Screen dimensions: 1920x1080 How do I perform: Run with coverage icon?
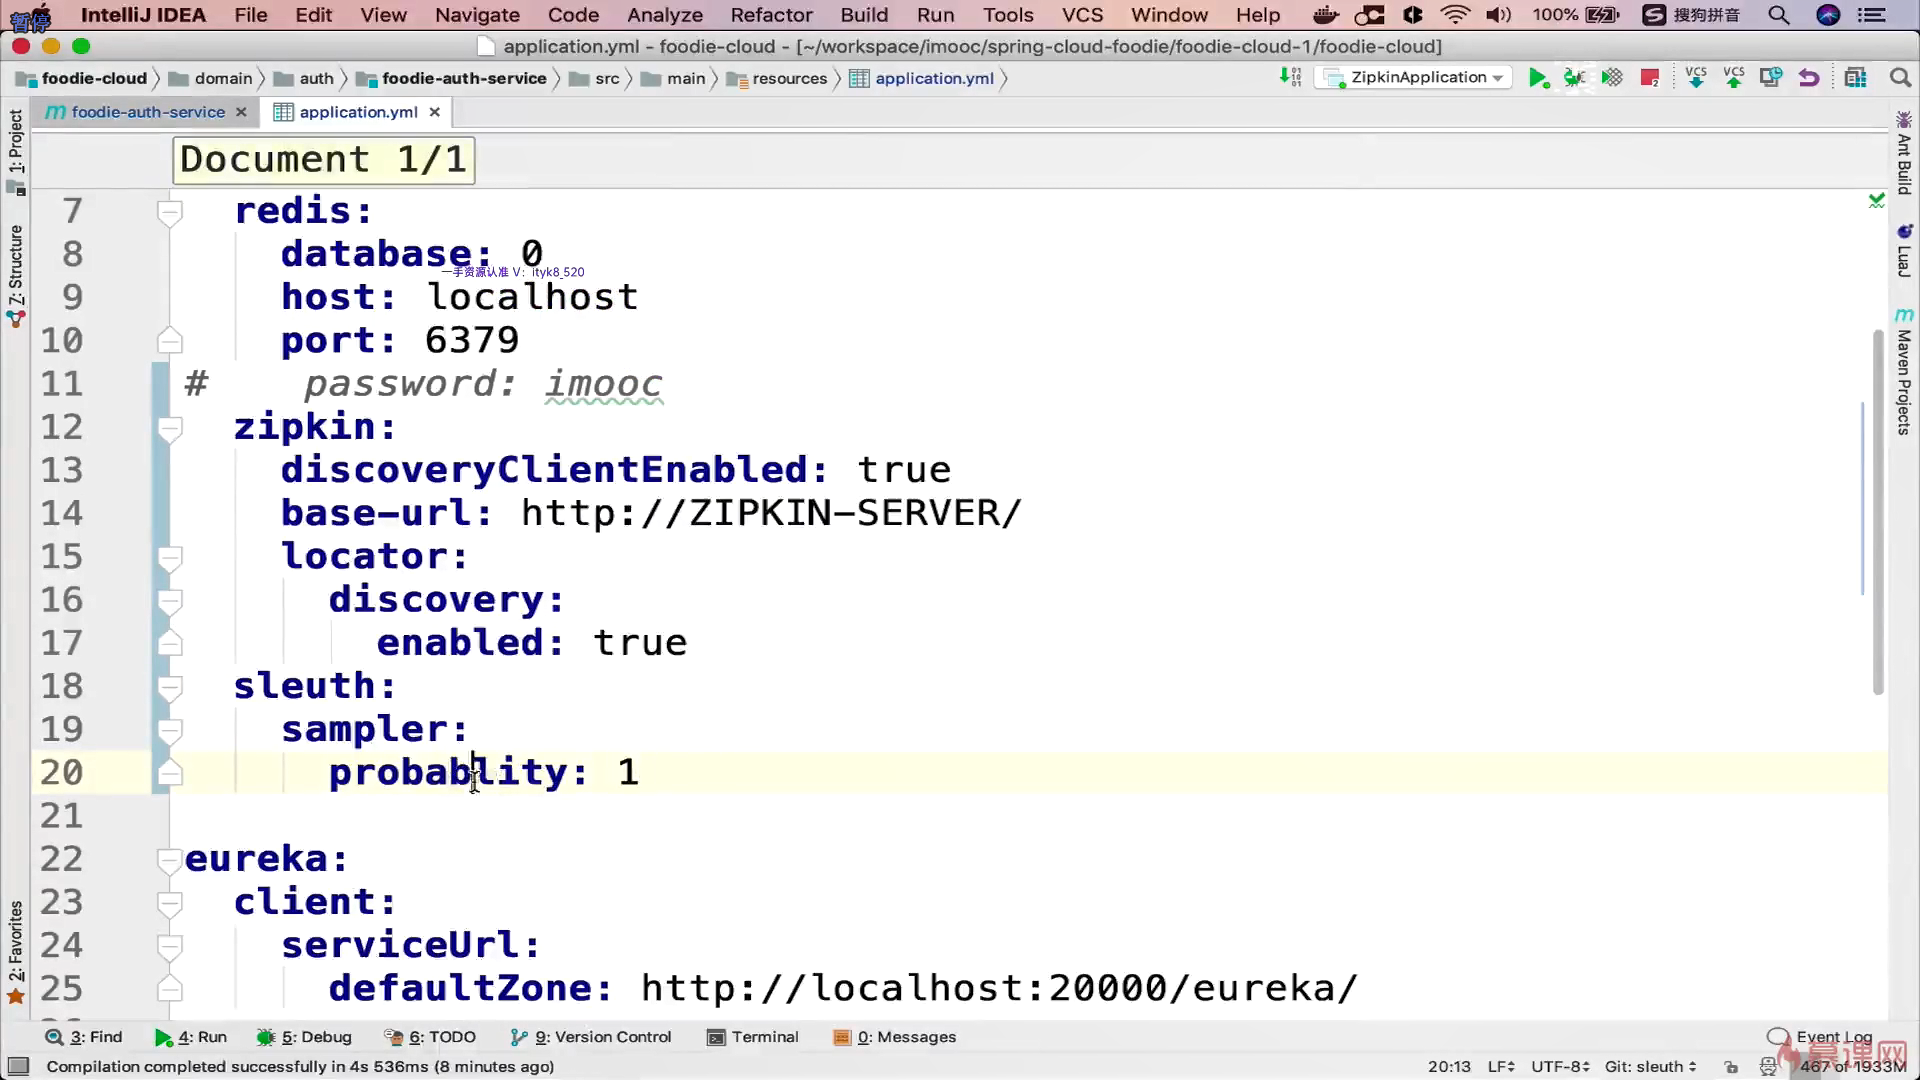(1612, 78)
